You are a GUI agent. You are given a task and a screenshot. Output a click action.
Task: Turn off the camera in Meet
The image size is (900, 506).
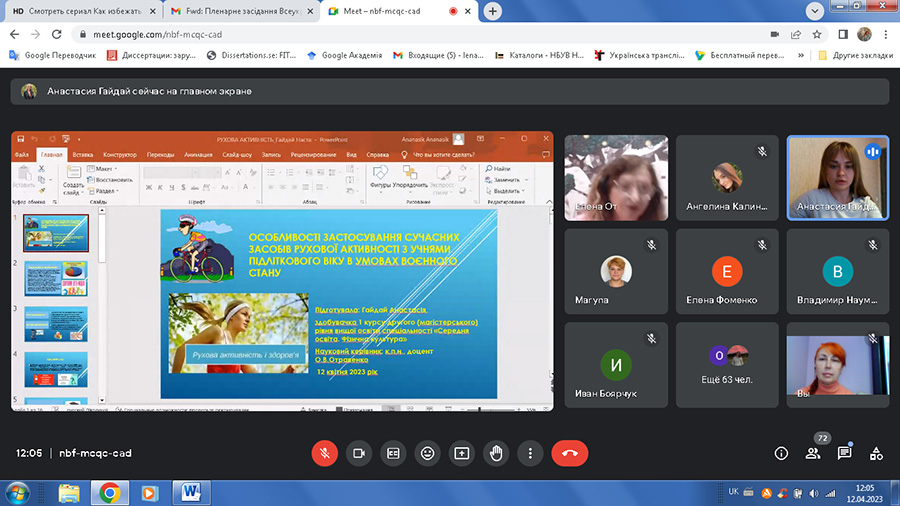coord(358,453)
